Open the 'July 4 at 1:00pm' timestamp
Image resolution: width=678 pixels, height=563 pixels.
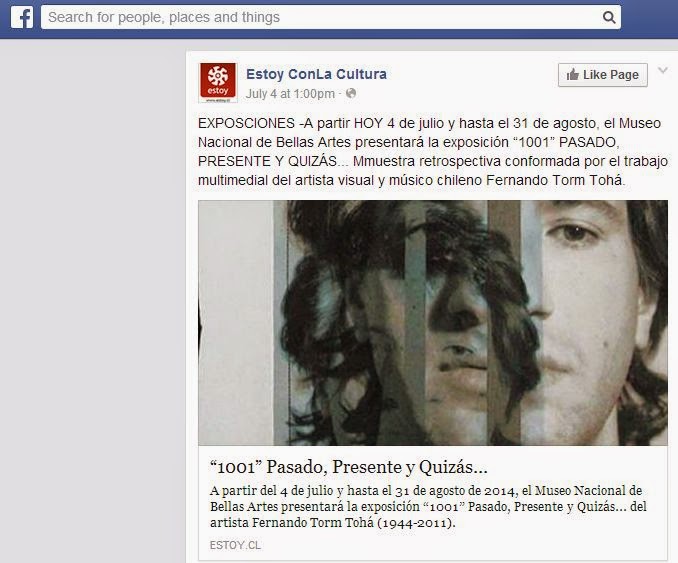(290, 94)
